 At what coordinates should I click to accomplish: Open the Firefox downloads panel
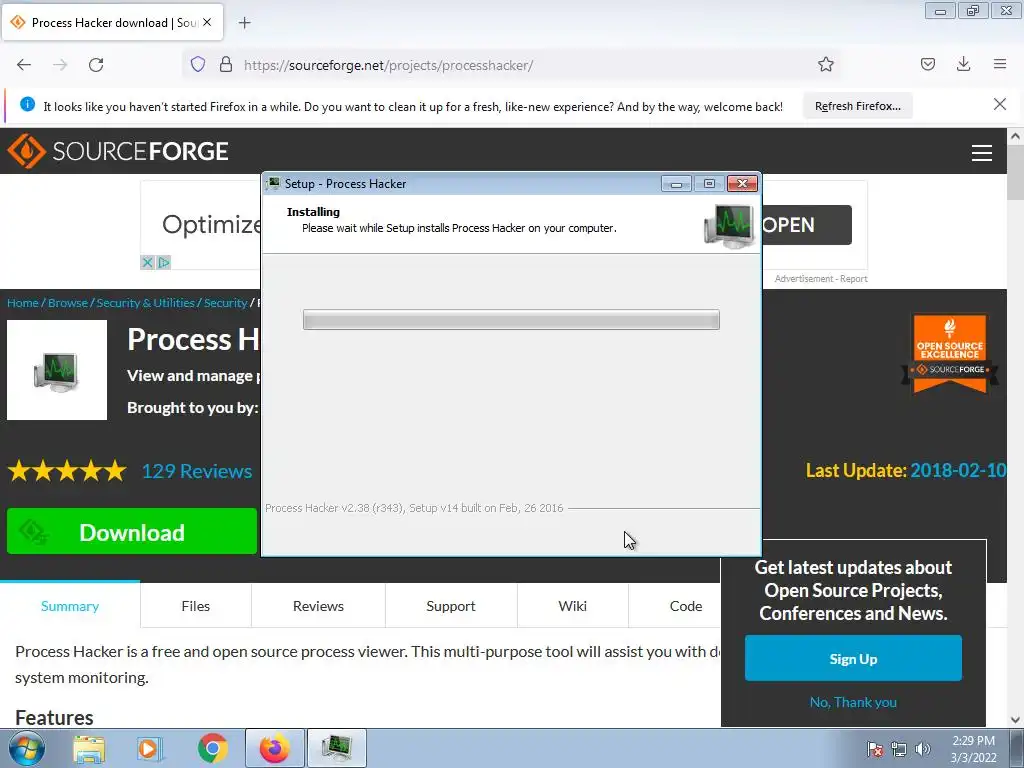pyautogui.click(x=963, y=64)
